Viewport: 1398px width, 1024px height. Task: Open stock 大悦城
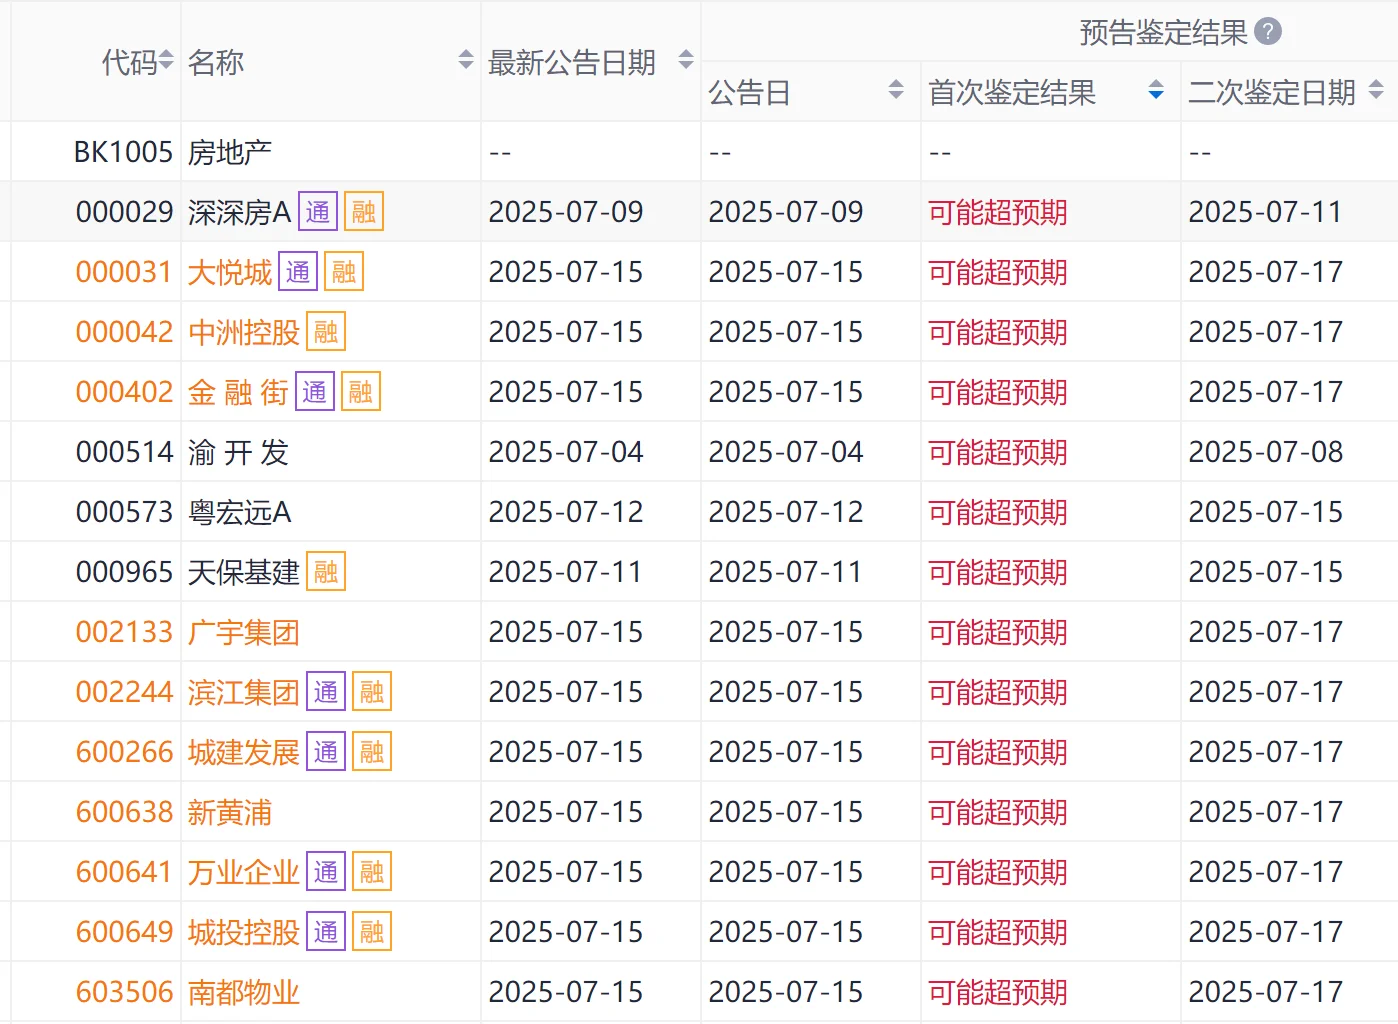(x=230, y=272)
